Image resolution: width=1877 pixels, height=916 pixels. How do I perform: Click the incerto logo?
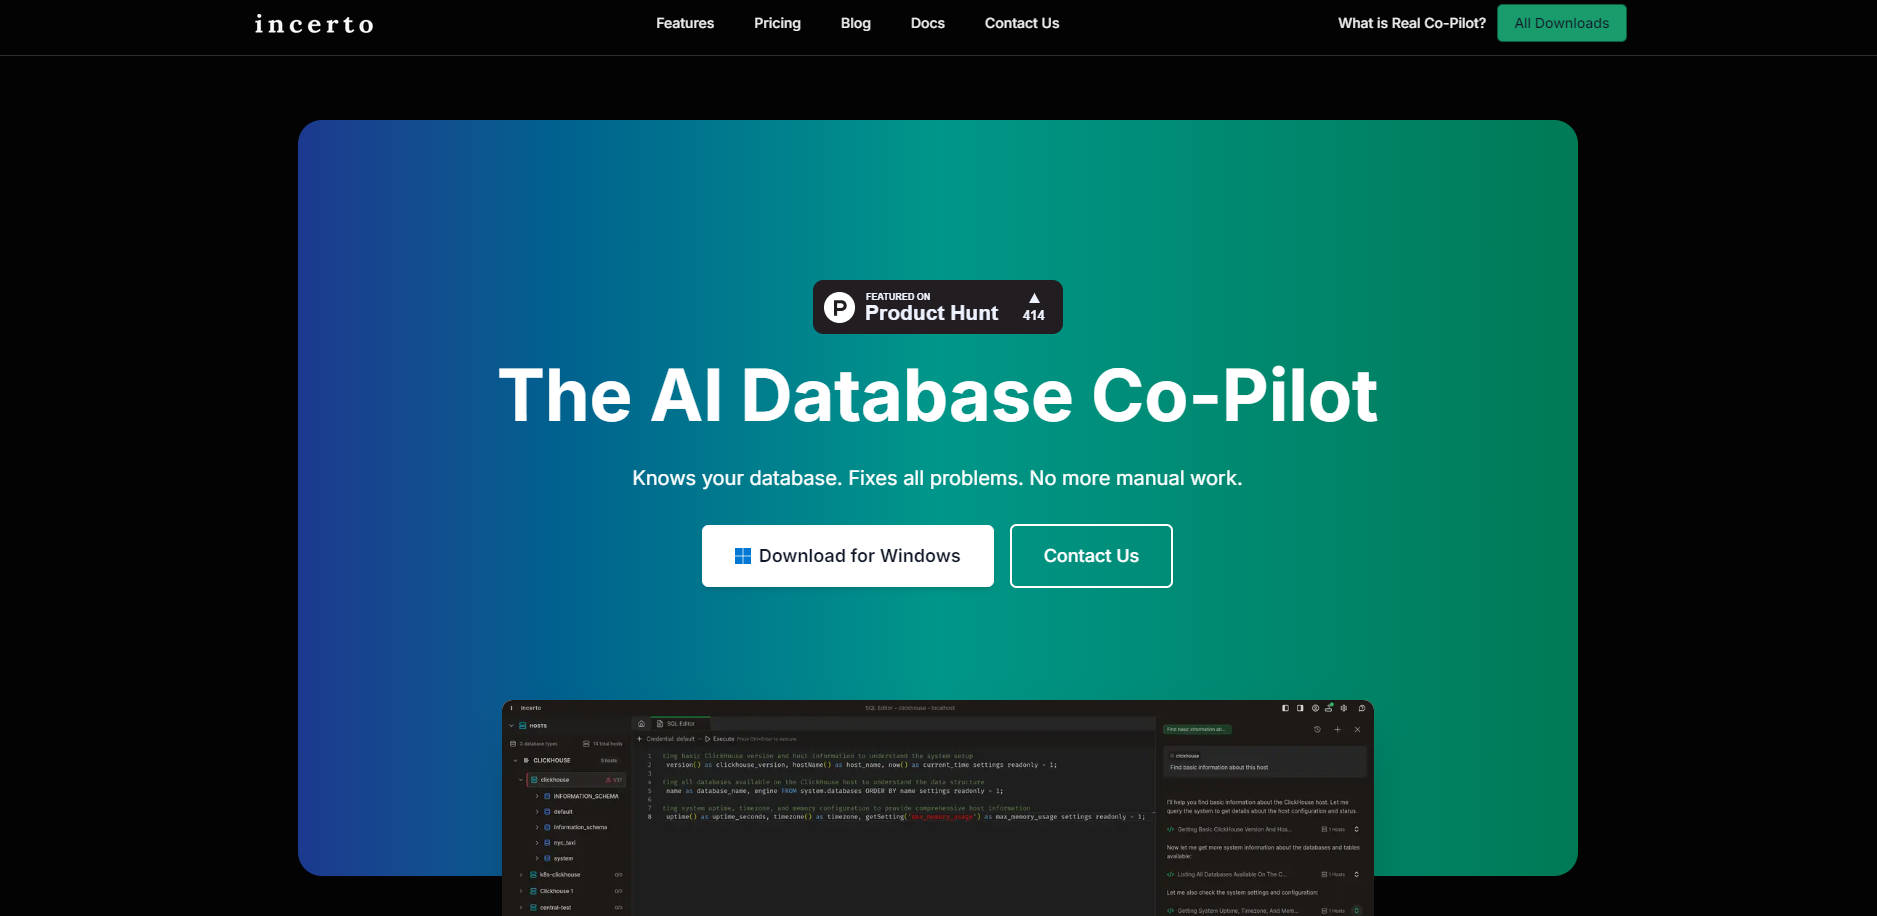point(314,24)
